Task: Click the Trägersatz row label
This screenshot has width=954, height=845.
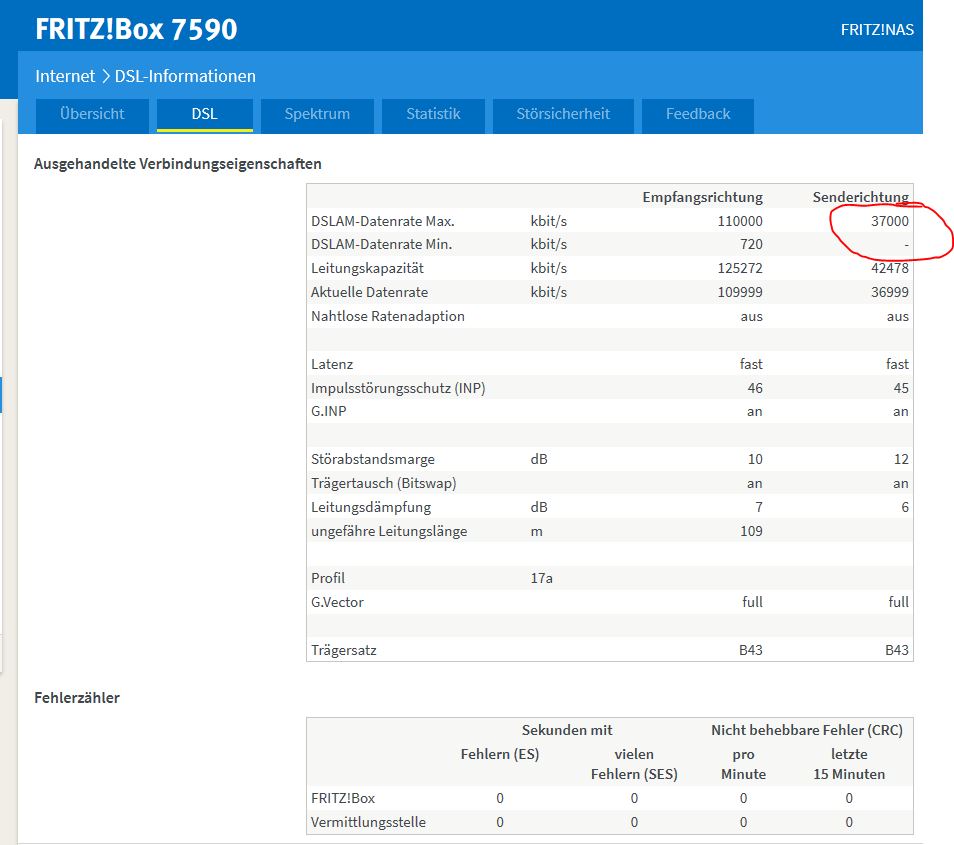Action: [x=344, y=650]
